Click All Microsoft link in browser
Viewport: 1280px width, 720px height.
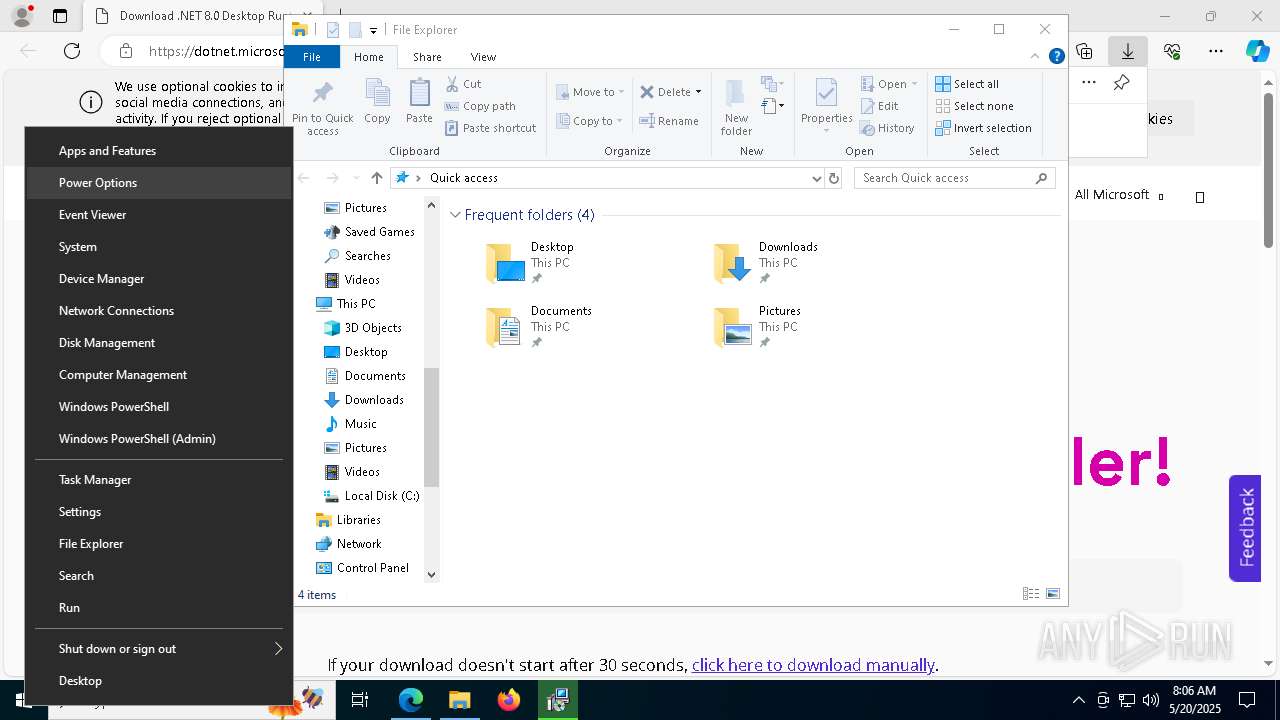pos(1119,195)
